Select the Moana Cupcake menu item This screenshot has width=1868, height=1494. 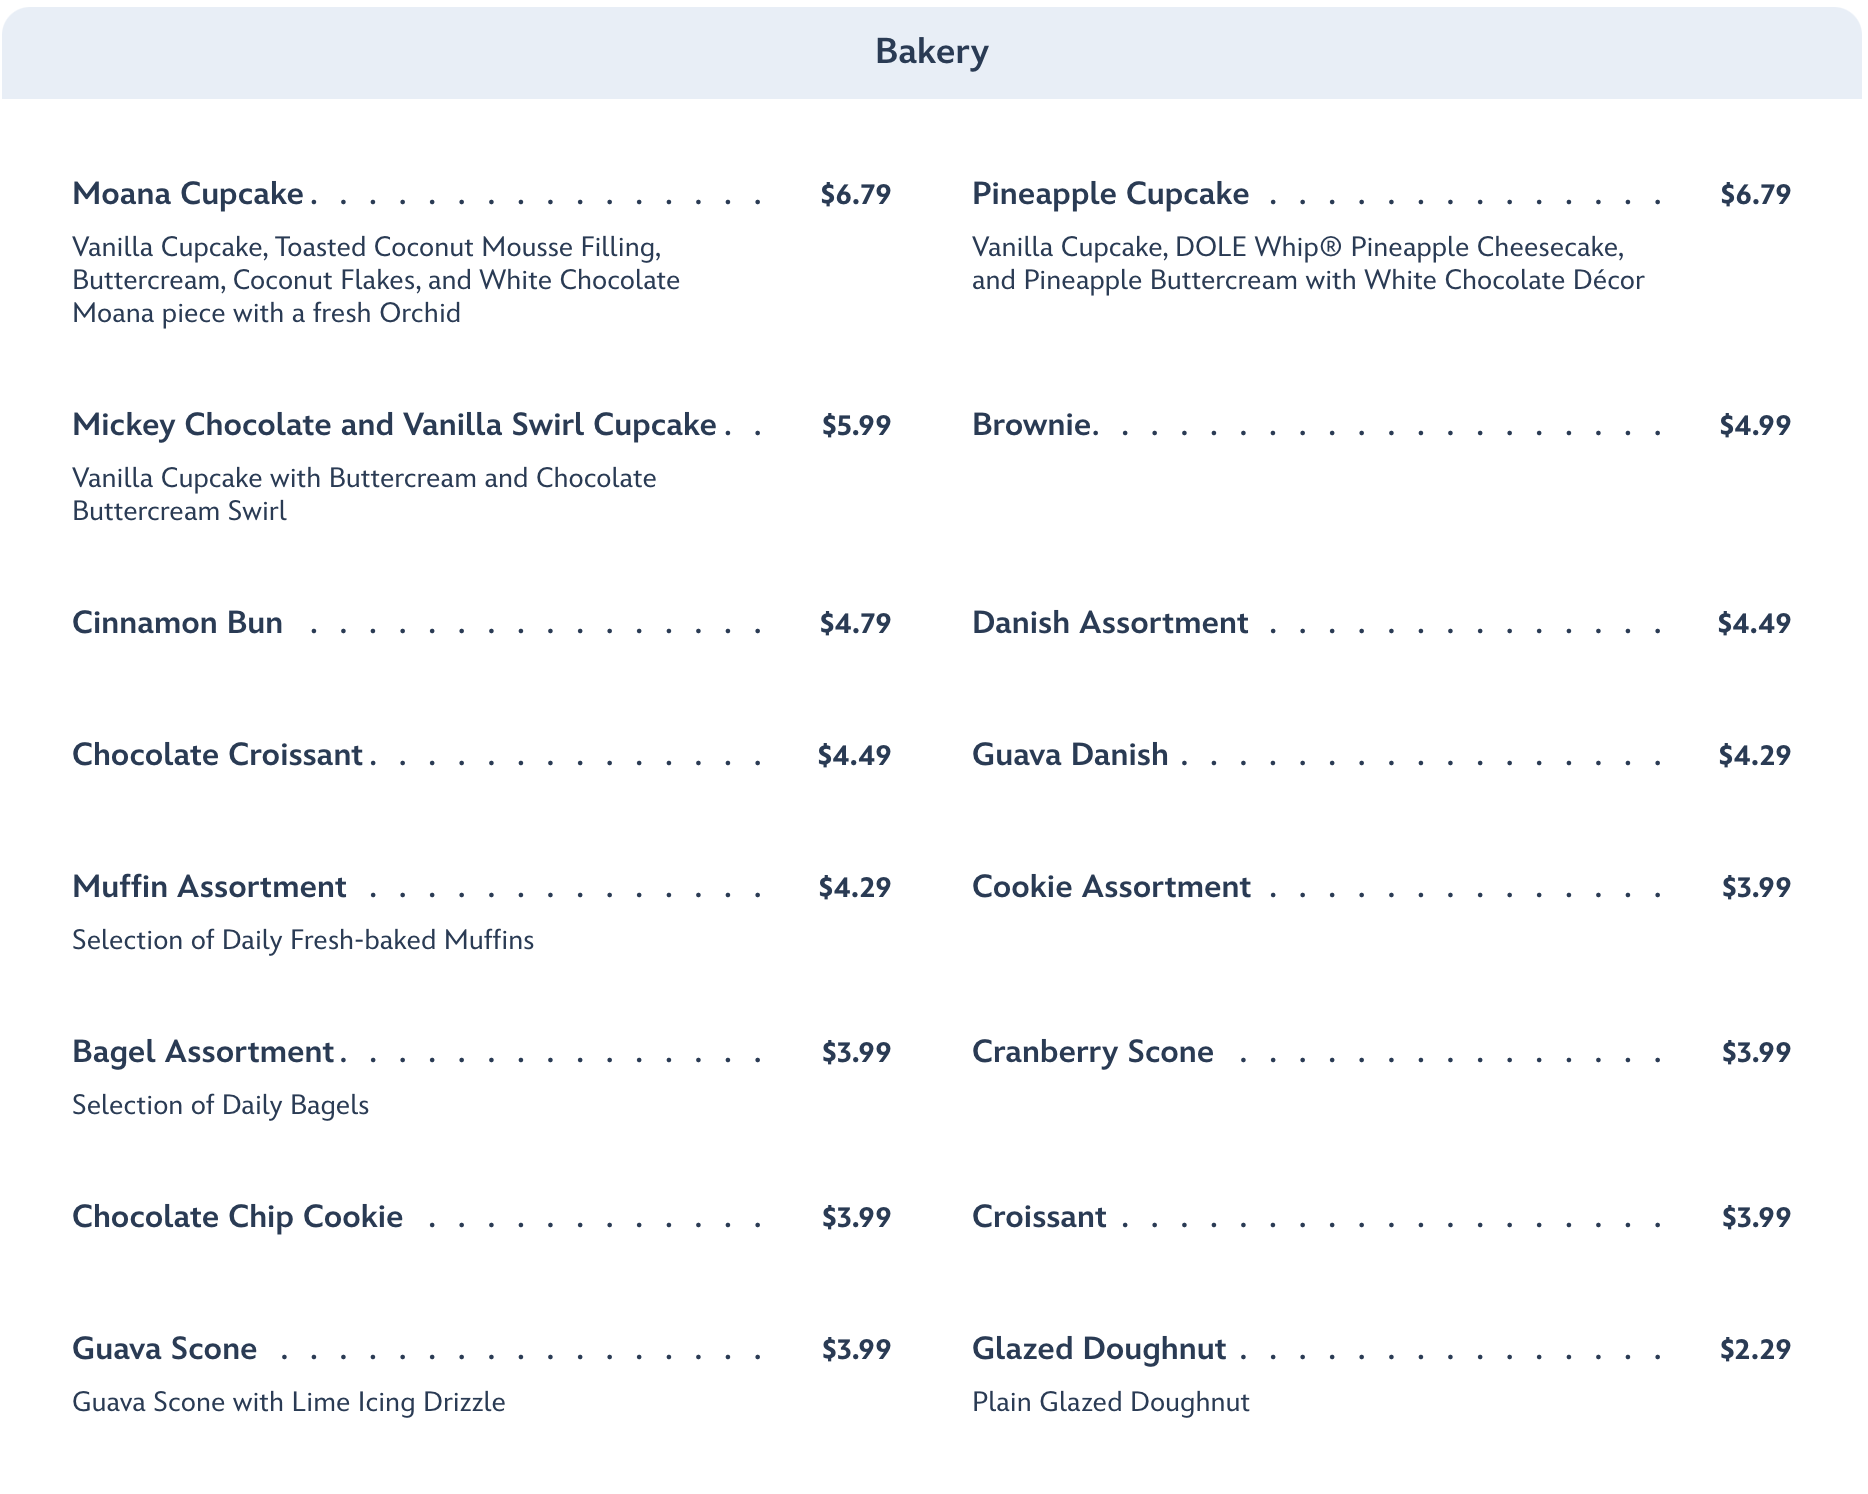point(188,194)
